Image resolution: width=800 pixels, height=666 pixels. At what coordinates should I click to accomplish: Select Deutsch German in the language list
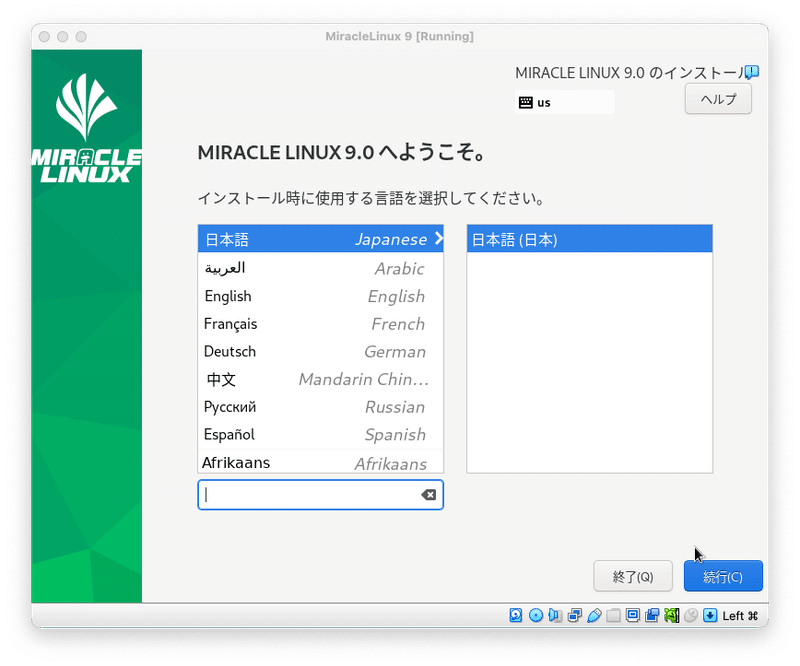(320, 351)
